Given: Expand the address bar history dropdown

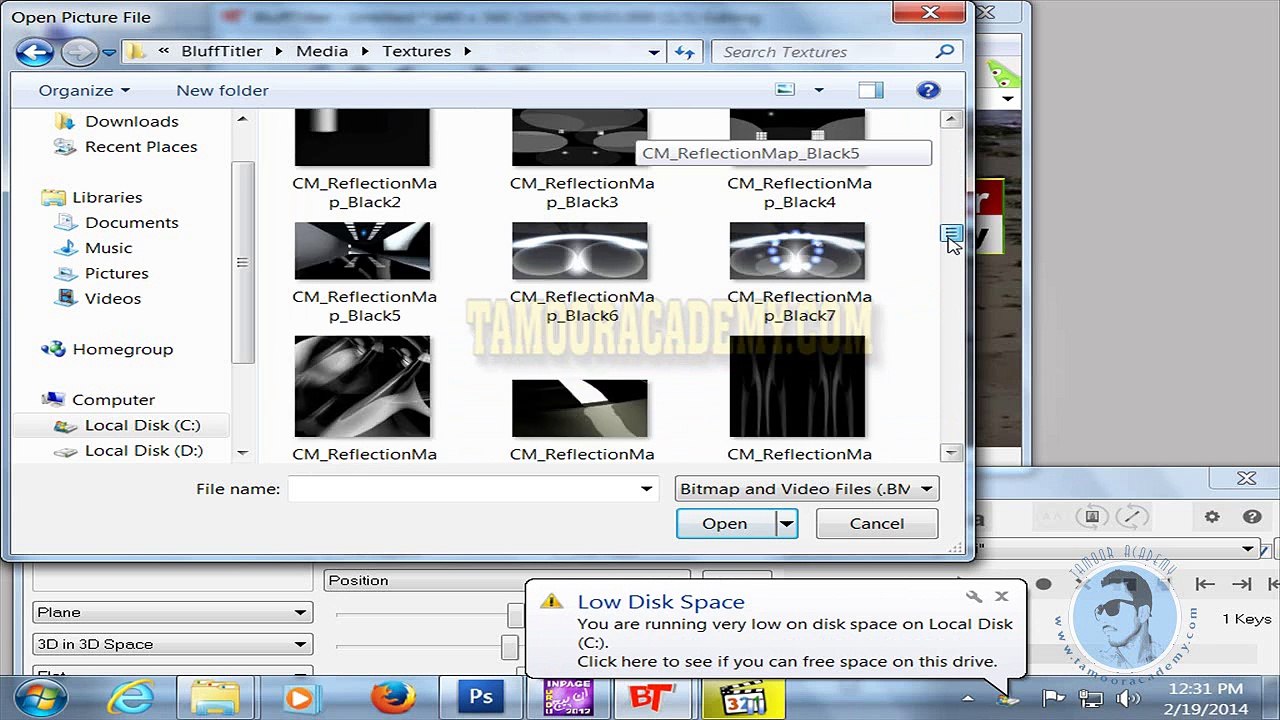Looking at the screenshot, I should [654, 52].
